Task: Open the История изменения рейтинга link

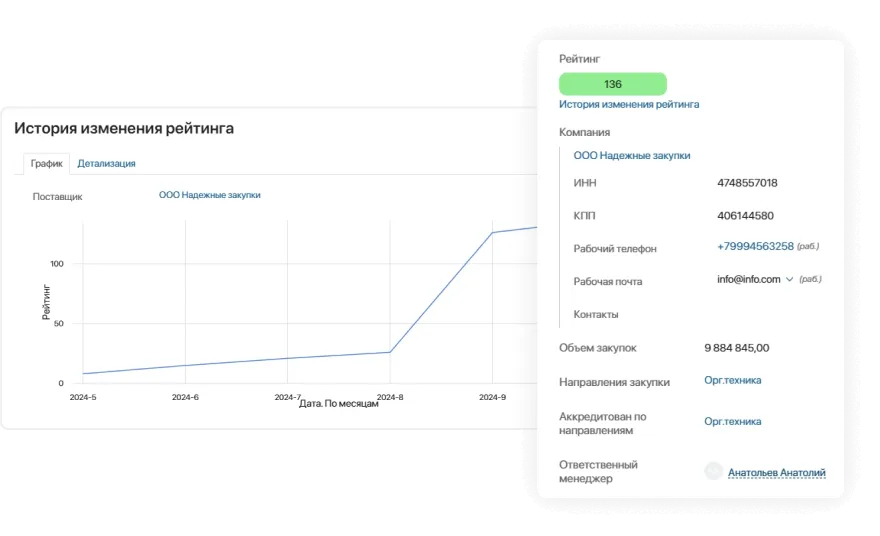Action: click(629, 104)
